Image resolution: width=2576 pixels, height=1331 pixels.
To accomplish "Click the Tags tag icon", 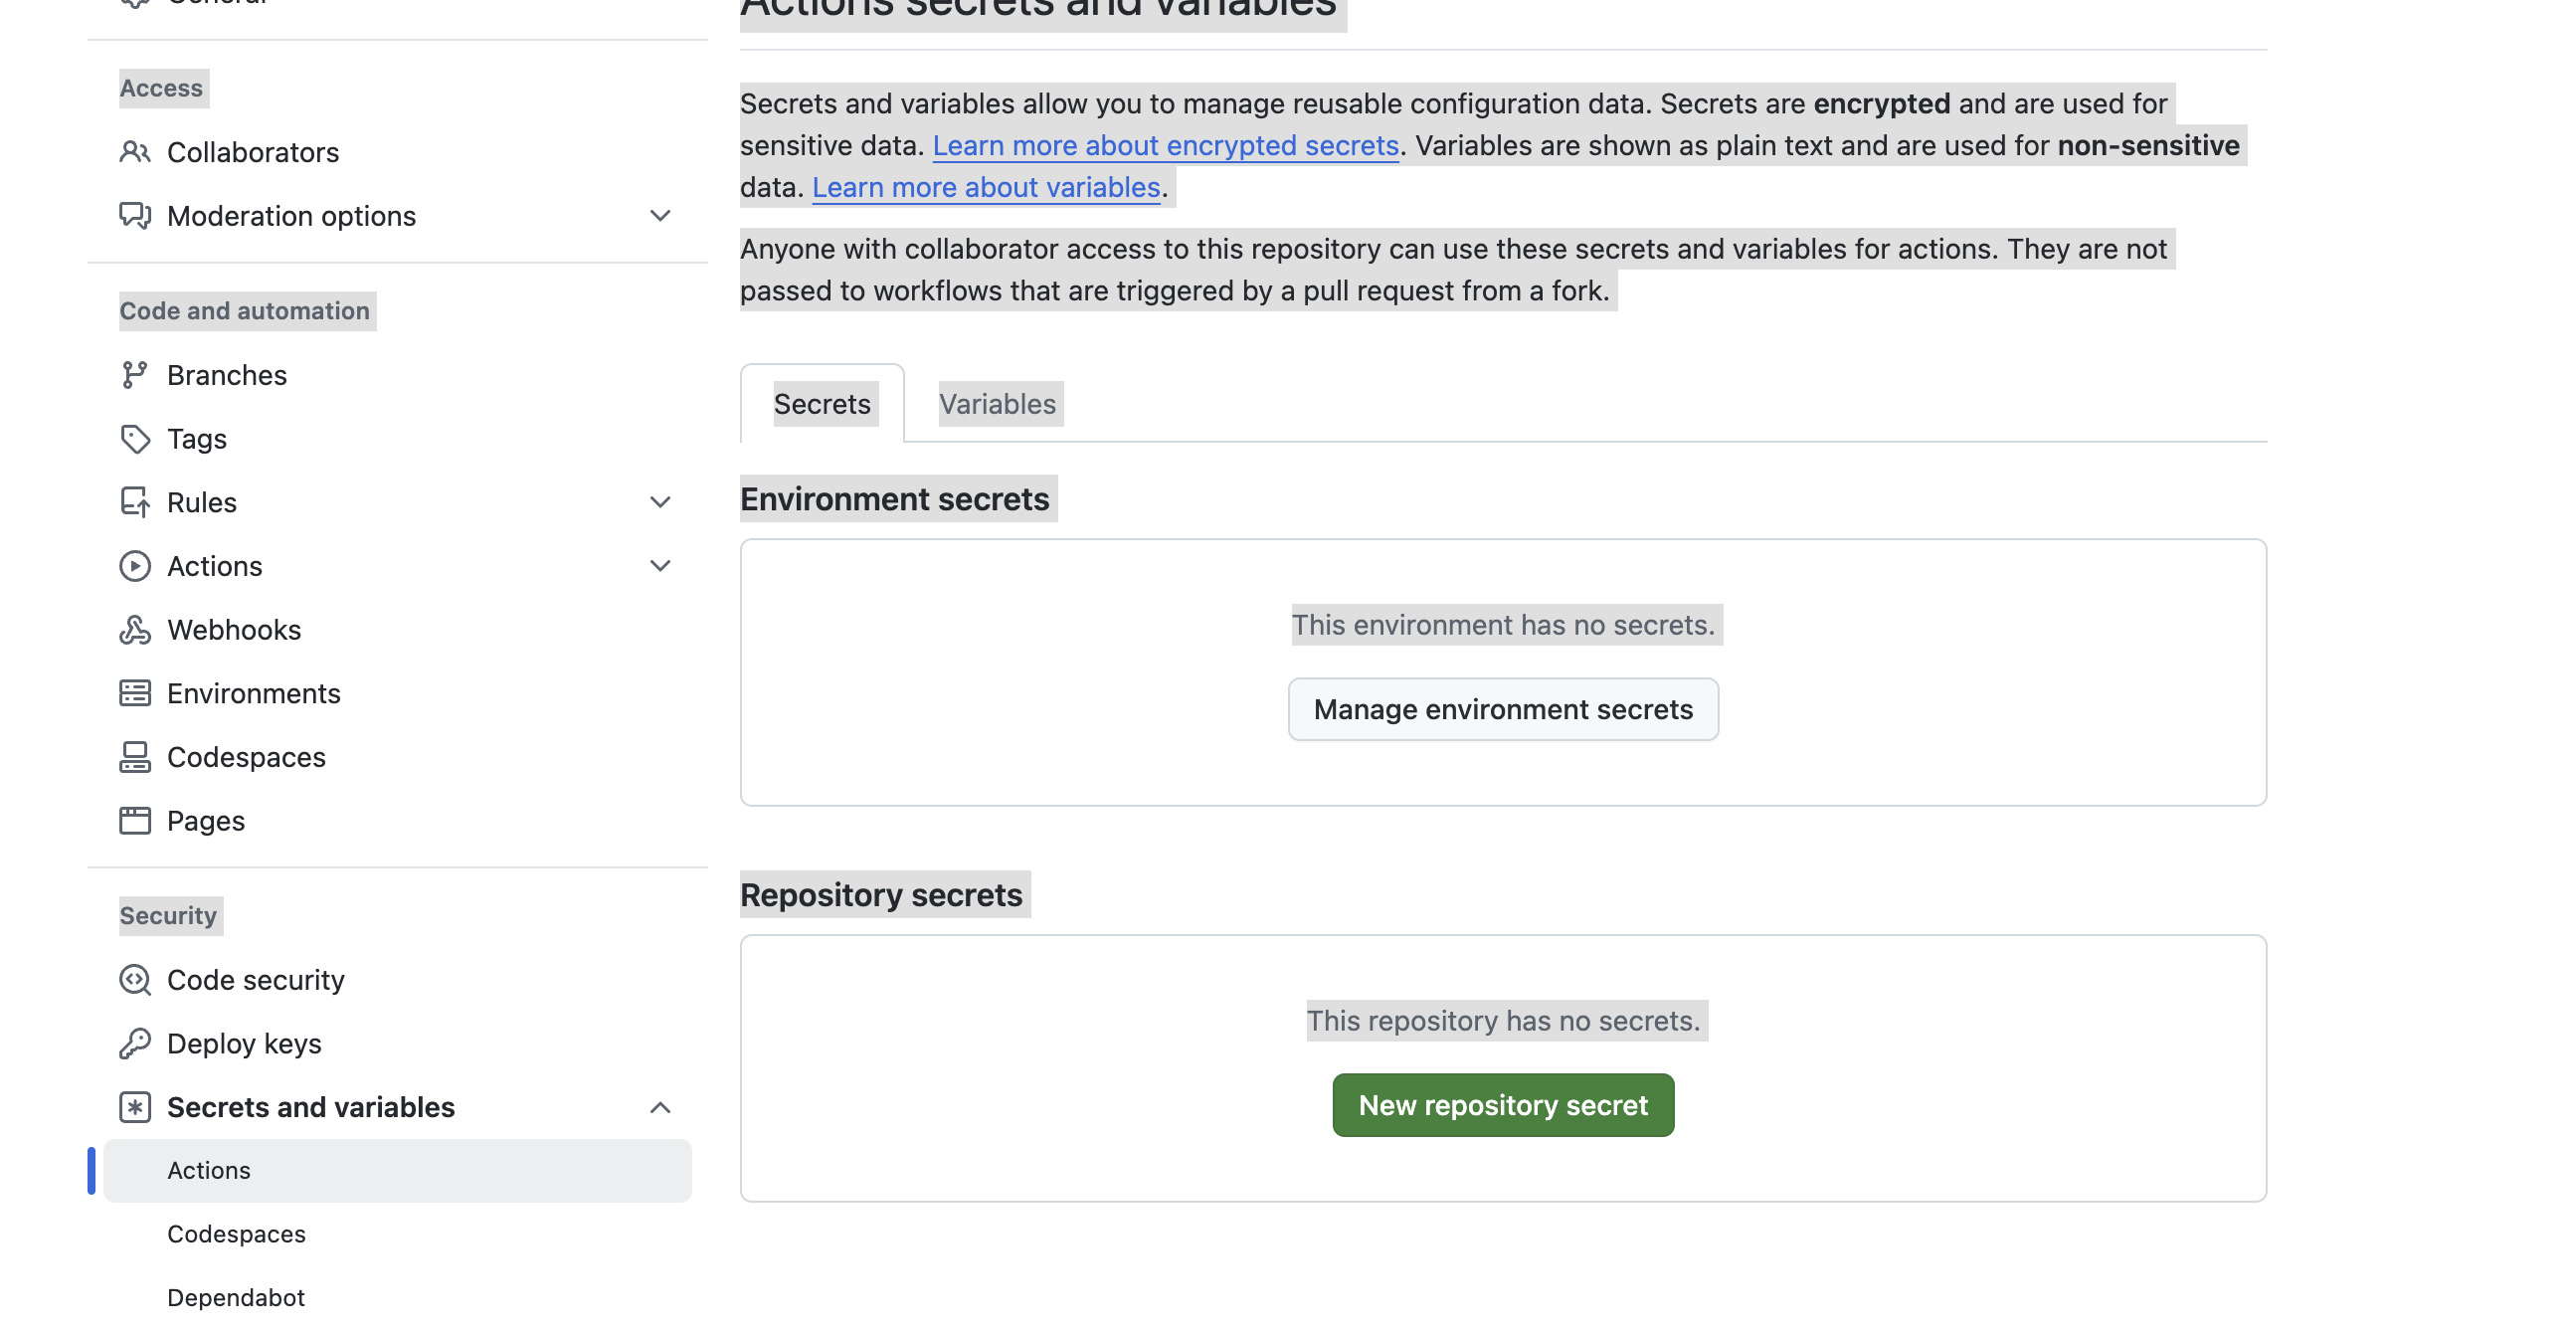I will coord(135,439).
